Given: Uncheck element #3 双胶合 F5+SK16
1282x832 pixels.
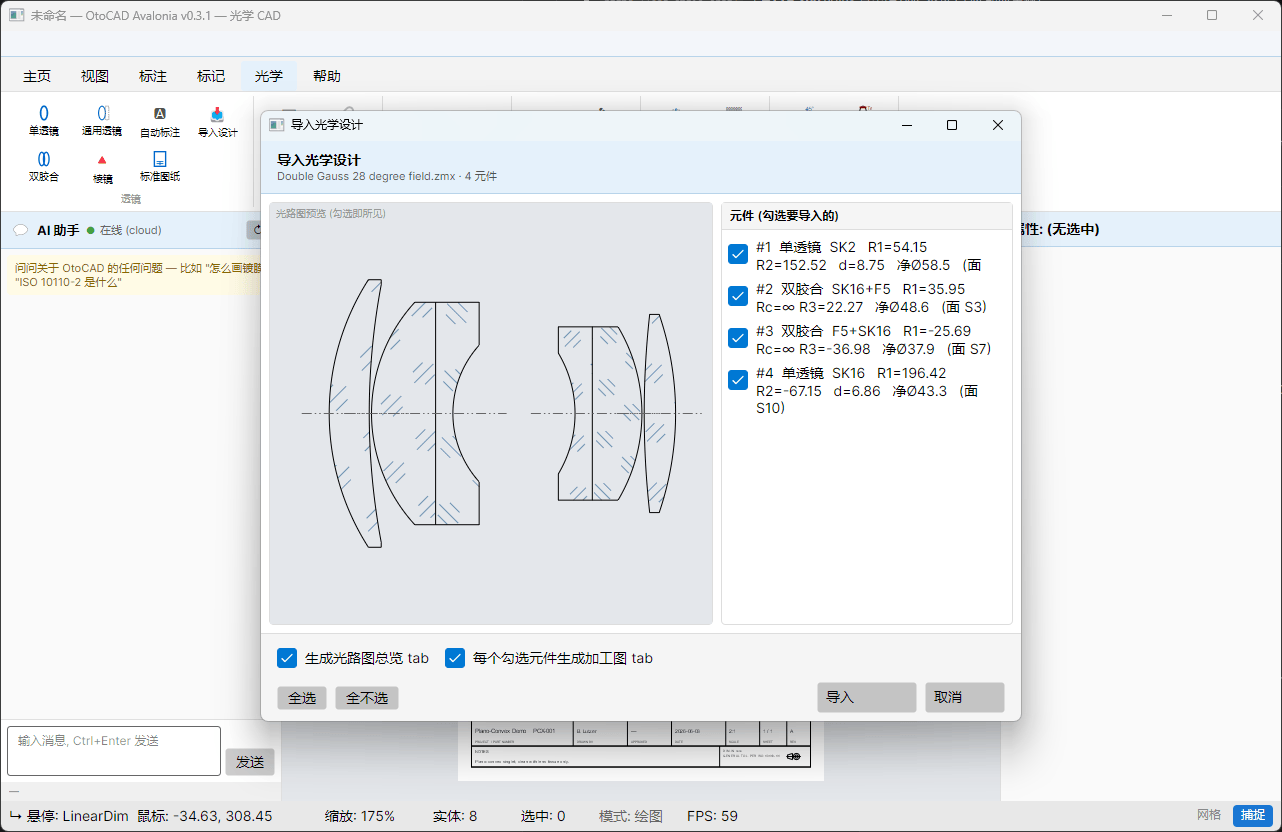Looking at the screenshot, I should point(738,338).
